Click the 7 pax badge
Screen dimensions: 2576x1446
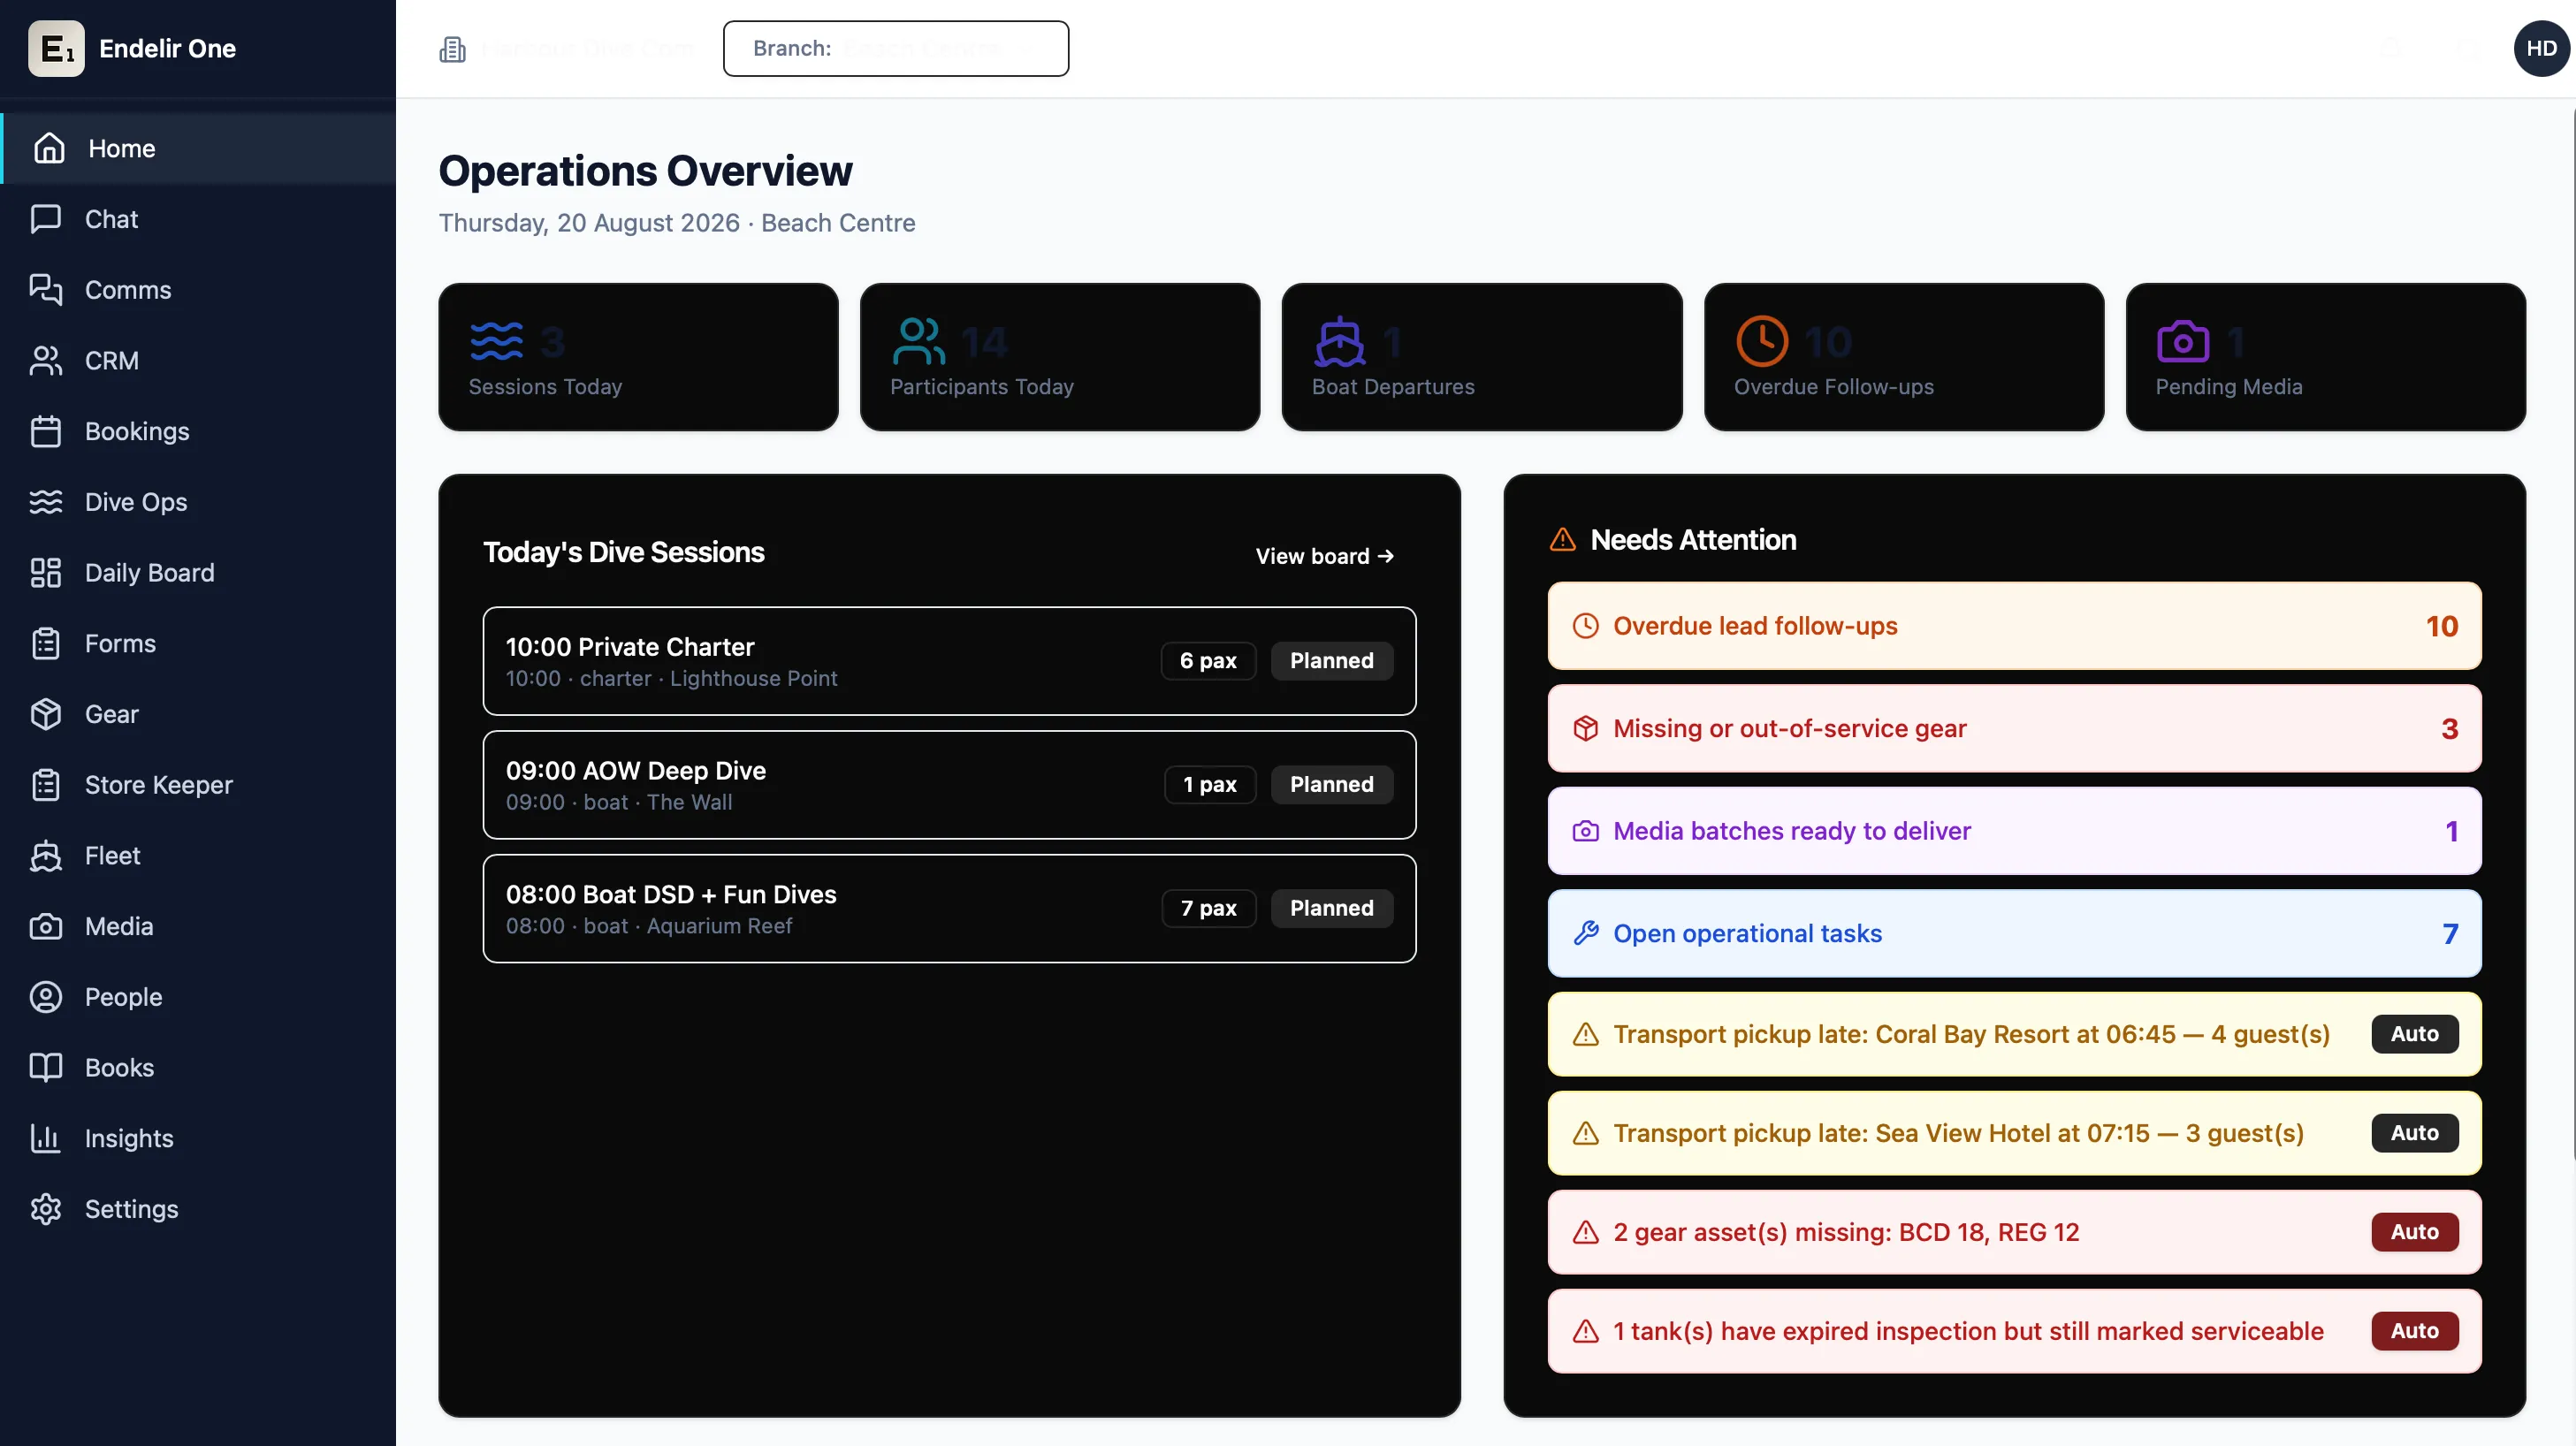tap(1208, 909)
